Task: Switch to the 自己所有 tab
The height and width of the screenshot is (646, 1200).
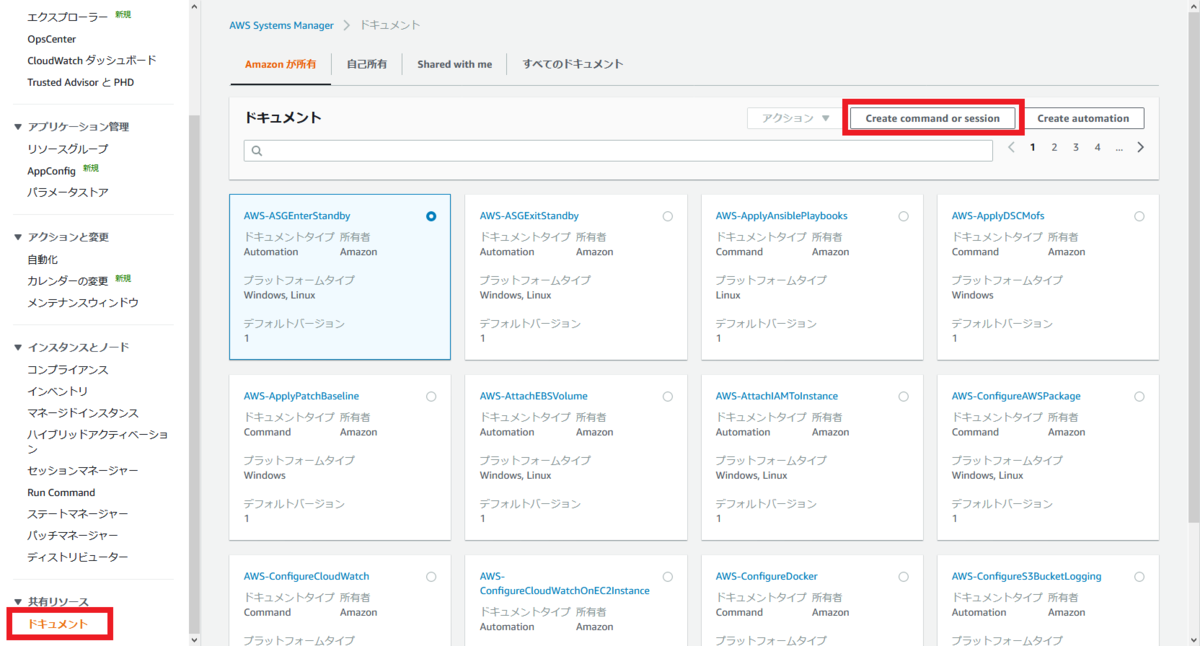Action: 366,64
